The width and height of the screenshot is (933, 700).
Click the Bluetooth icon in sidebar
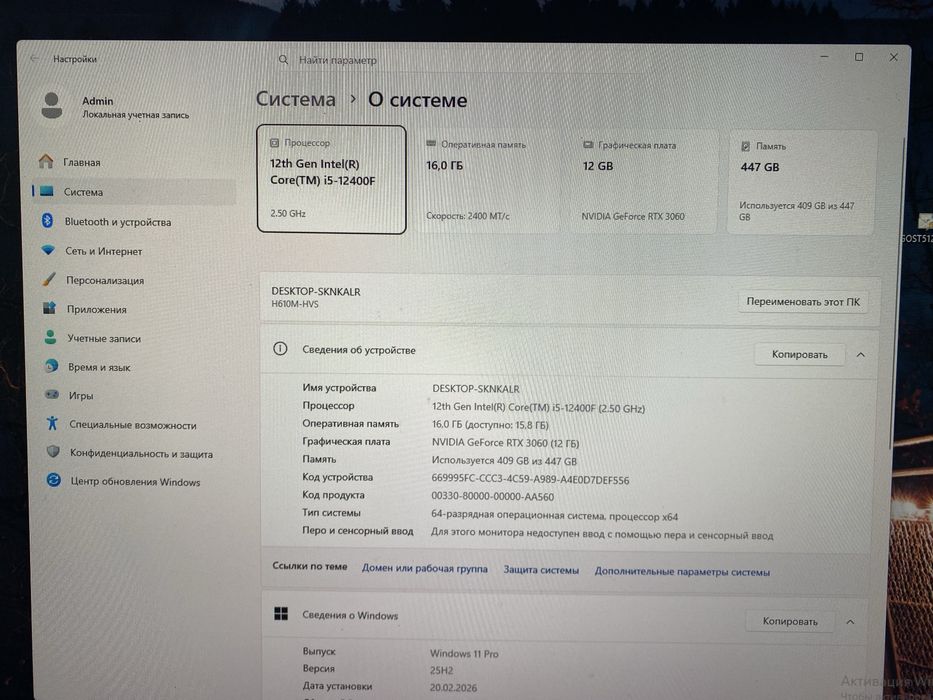click(48, 221)
